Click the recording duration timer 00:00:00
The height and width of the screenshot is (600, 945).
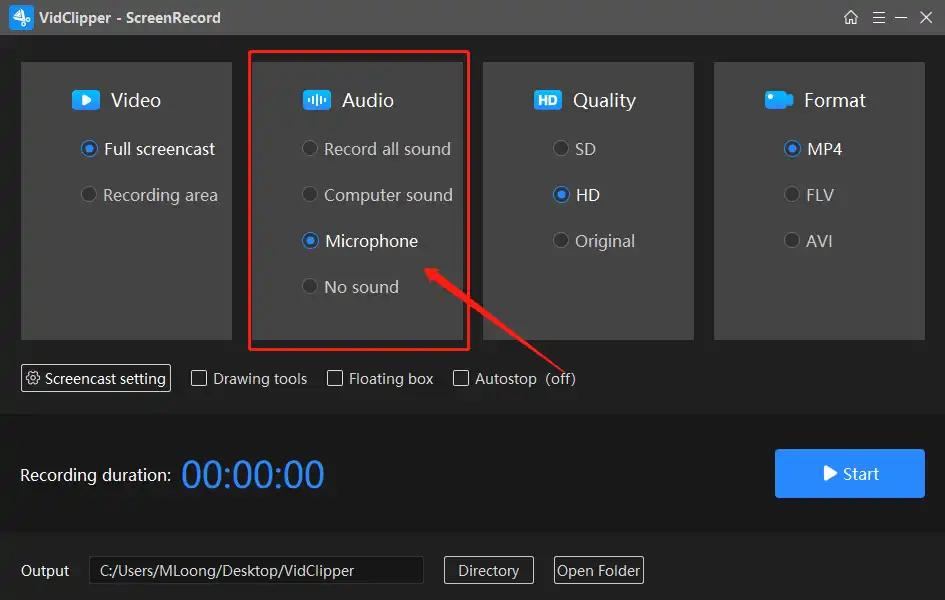pyautogui.click(x=253, y=475)
